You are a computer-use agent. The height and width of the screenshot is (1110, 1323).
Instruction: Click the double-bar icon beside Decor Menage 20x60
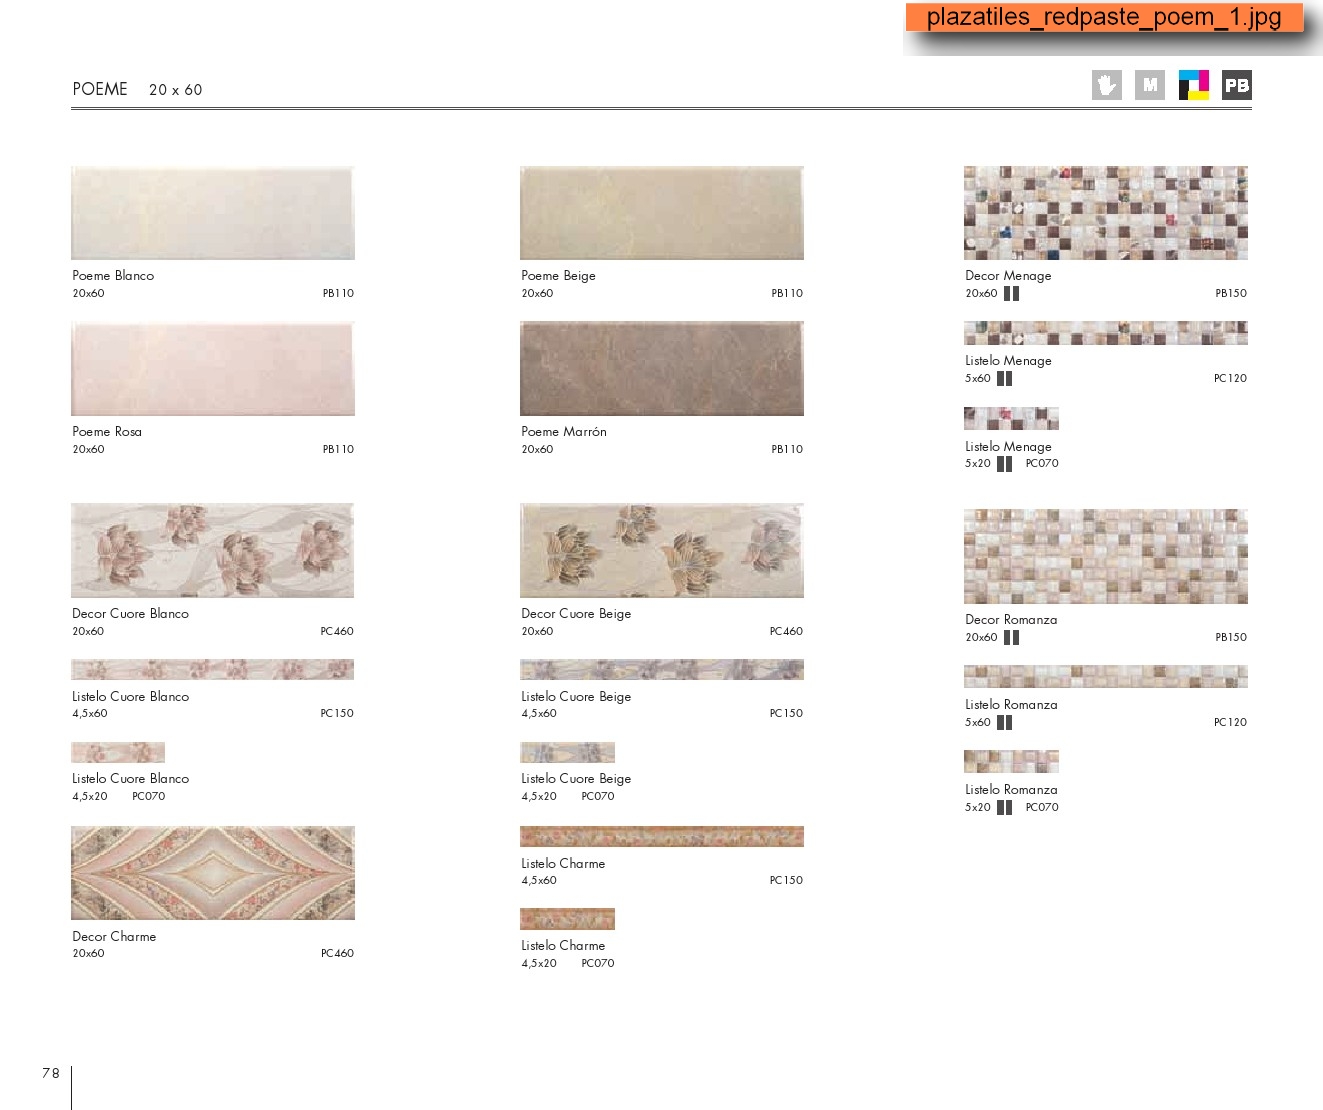coord(1011,294)
